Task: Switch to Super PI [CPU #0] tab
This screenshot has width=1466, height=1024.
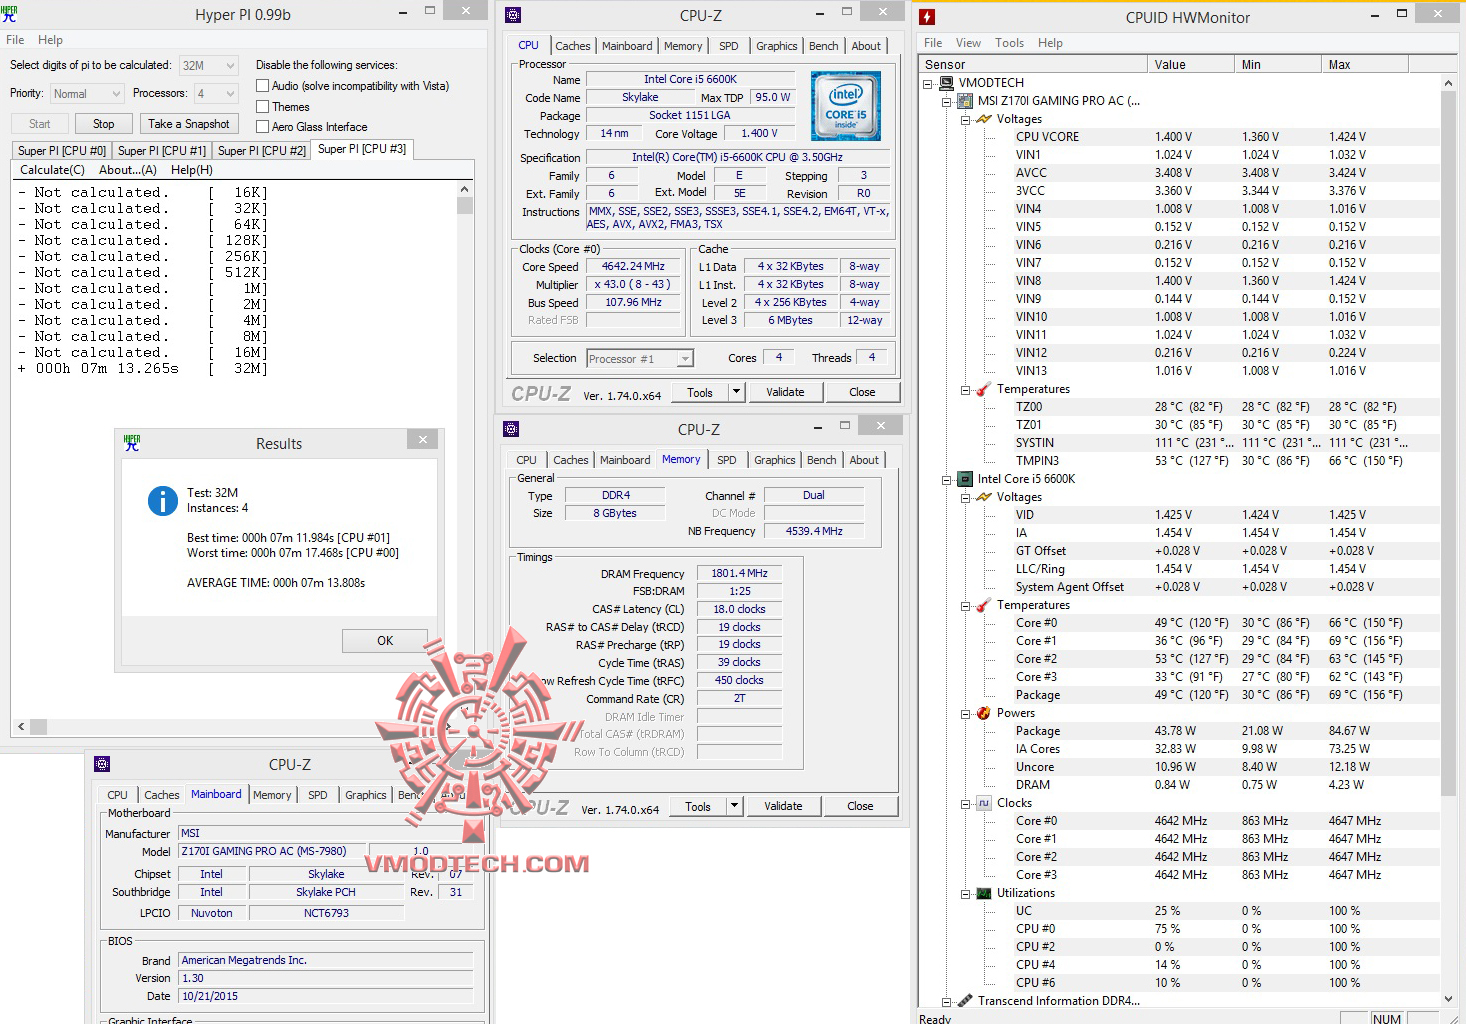Action: 61,151
